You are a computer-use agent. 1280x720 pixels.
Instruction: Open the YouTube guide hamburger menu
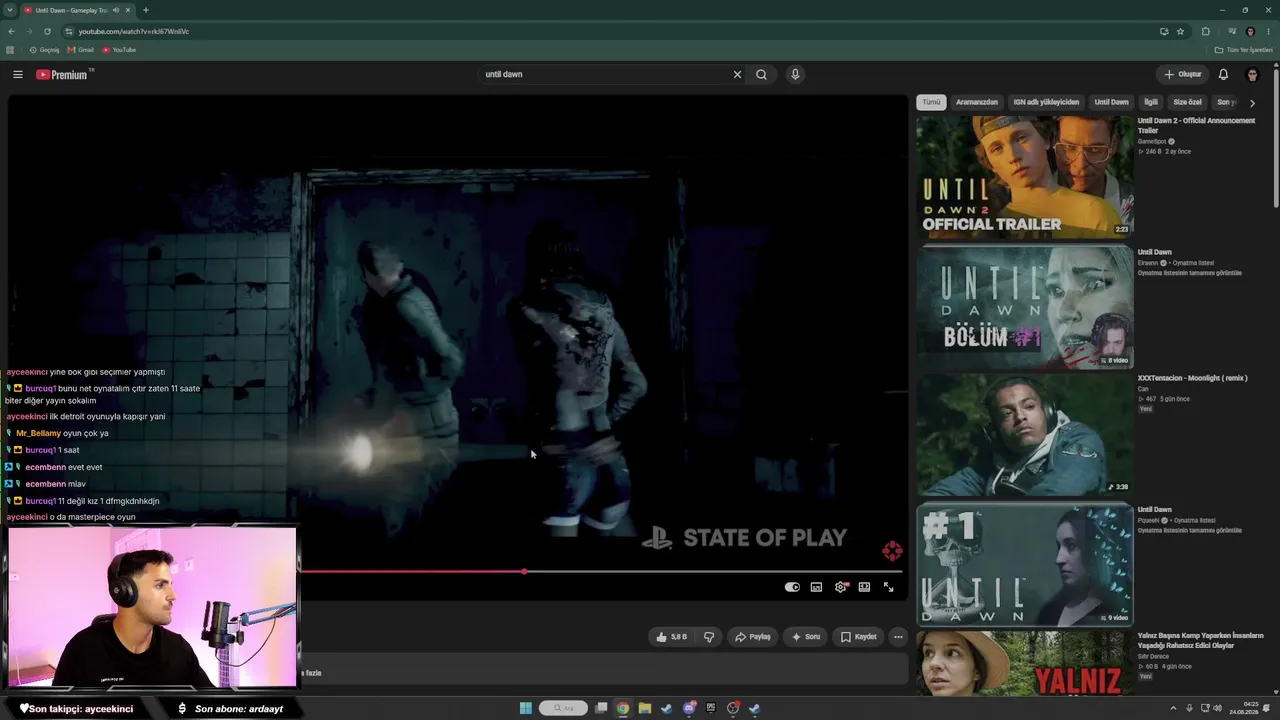[x=18, y=74]
